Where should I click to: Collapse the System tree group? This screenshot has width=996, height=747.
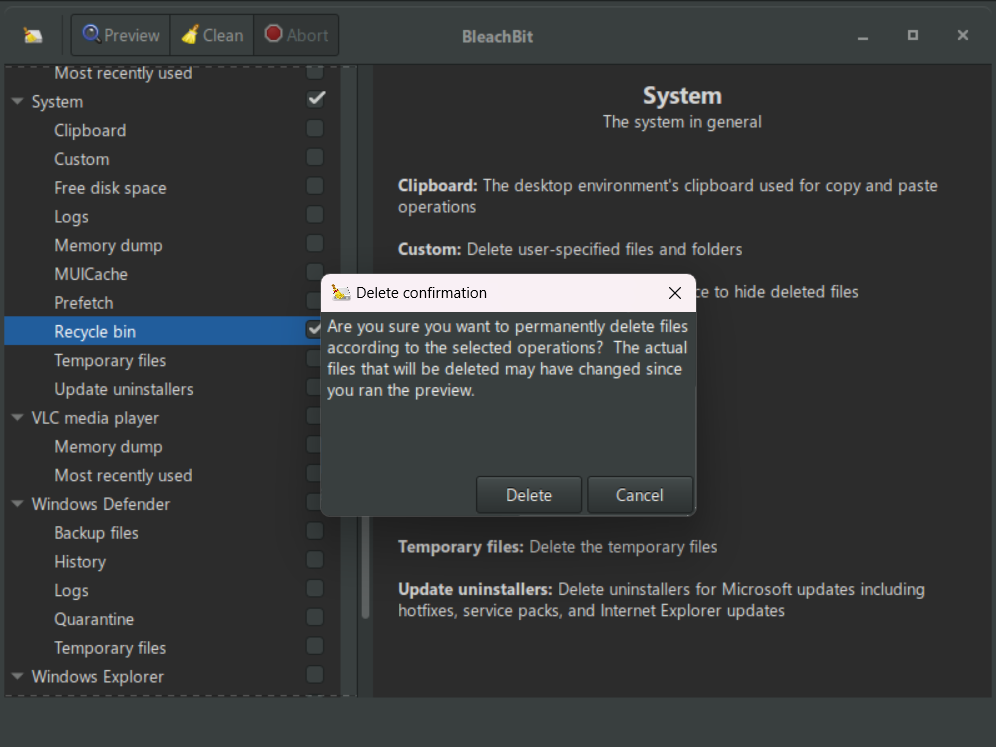[18, 101]
